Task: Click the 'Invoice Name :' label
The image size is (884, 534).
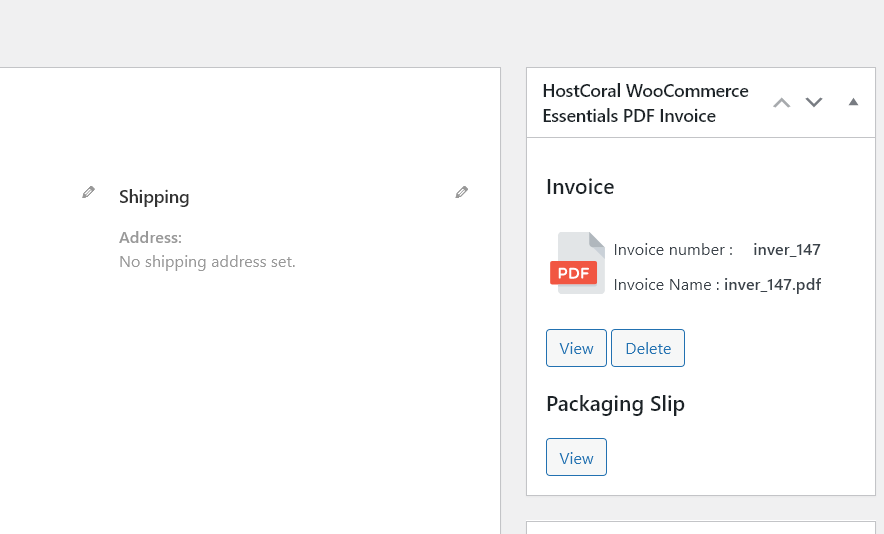Action: point(666,285)
